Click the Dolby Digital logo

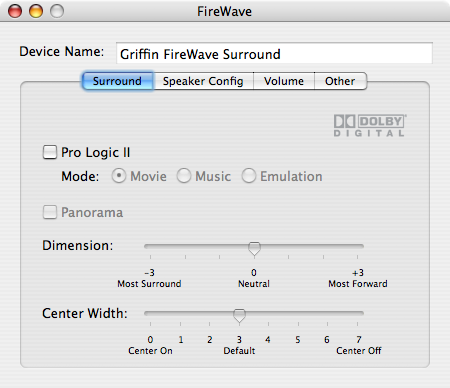coord(370,126)
